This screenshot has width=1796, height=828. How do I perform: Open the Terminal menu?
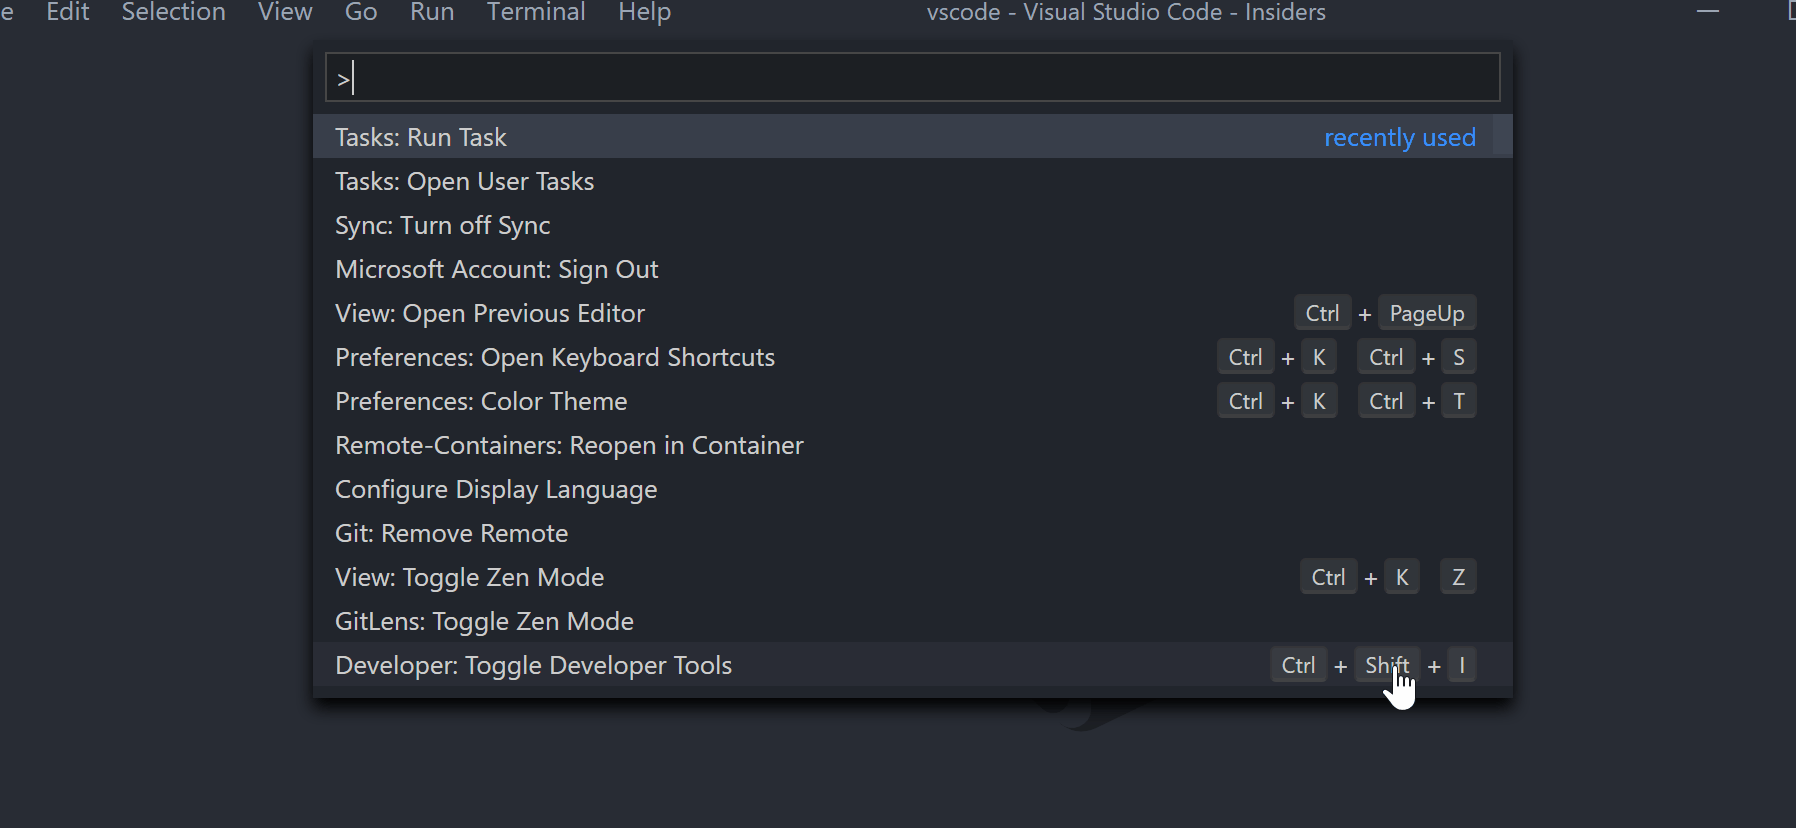536,13
